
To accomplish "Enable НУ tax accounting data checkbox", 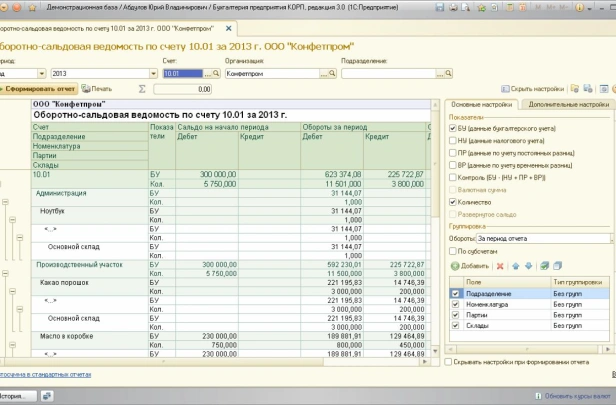I will pyautogui.click(x=453, y=141).
